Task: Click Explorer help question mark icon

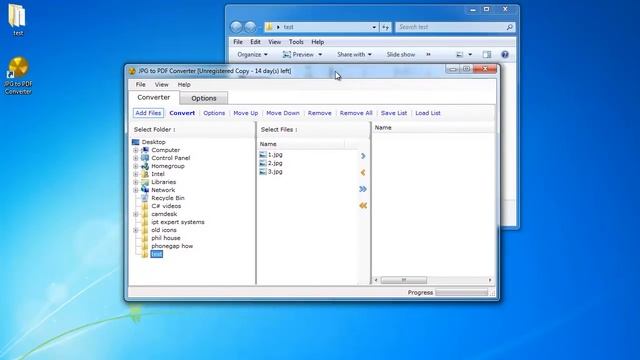Action: click(x=505, y=54)
